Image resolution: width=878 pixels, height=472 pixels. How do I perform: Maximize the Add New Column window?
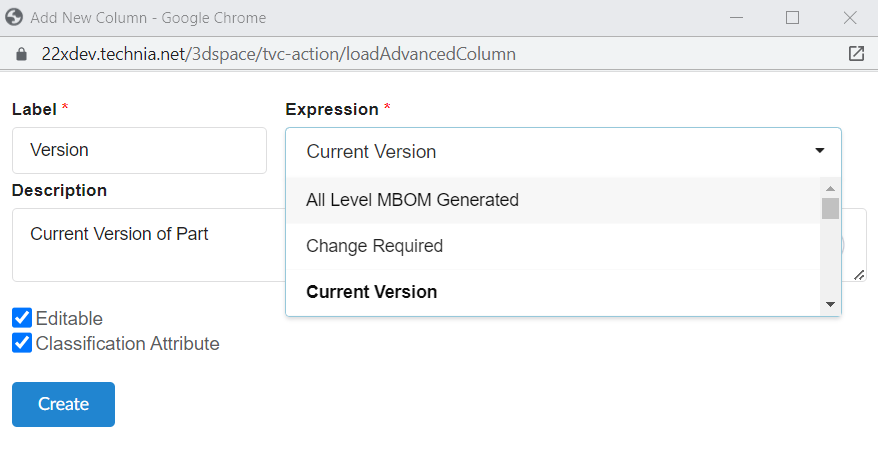(792, 17)
